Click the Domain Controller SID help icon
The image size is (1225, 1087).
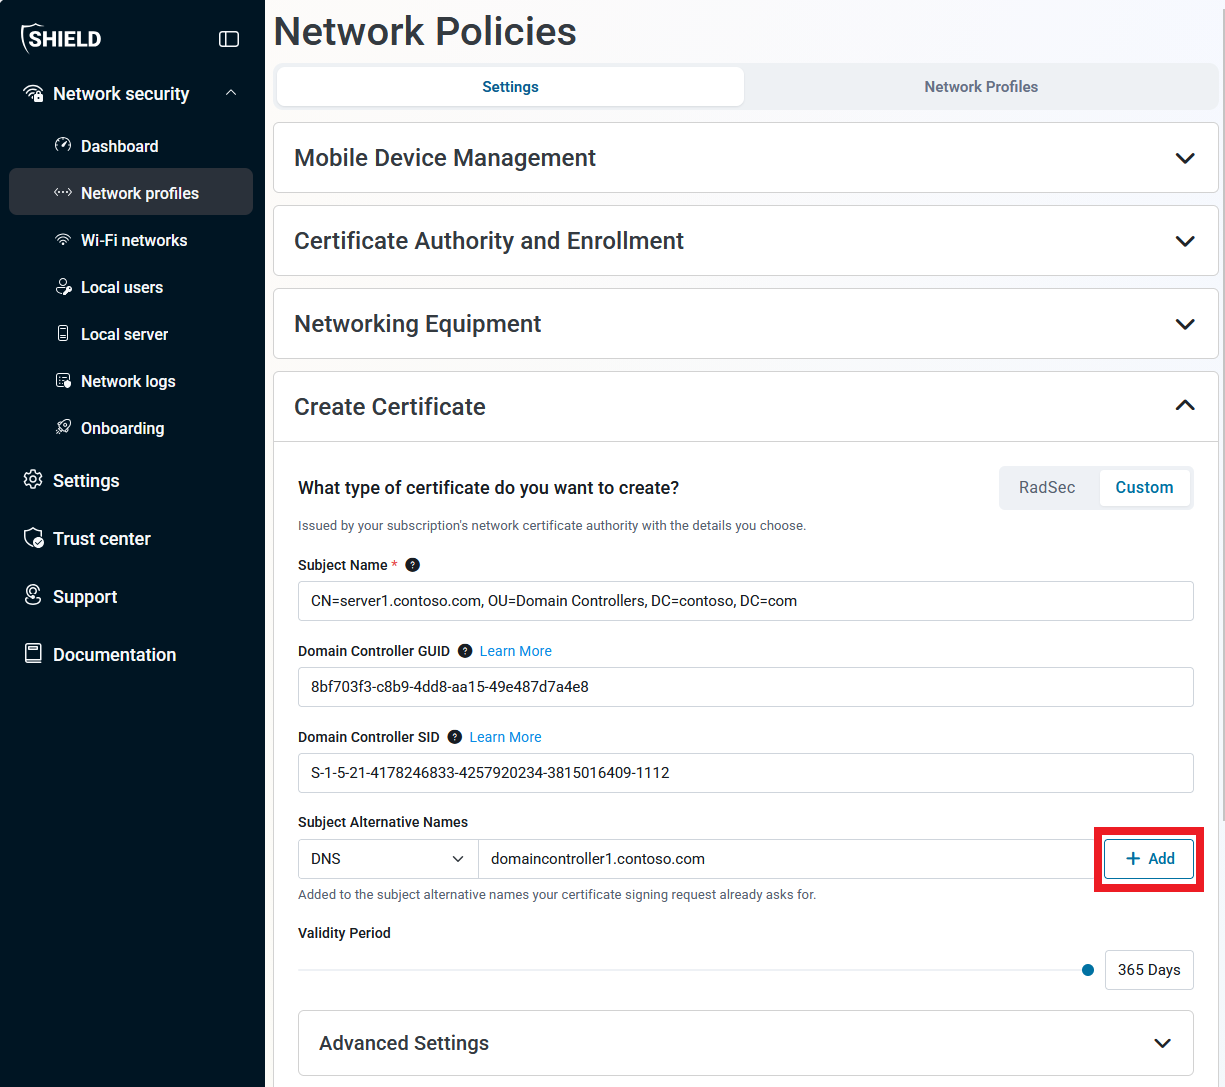[455, 737]
